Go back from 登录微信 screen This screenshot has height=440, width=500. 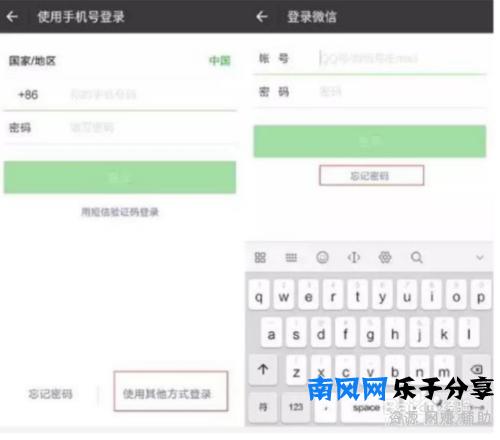(262, 16)
